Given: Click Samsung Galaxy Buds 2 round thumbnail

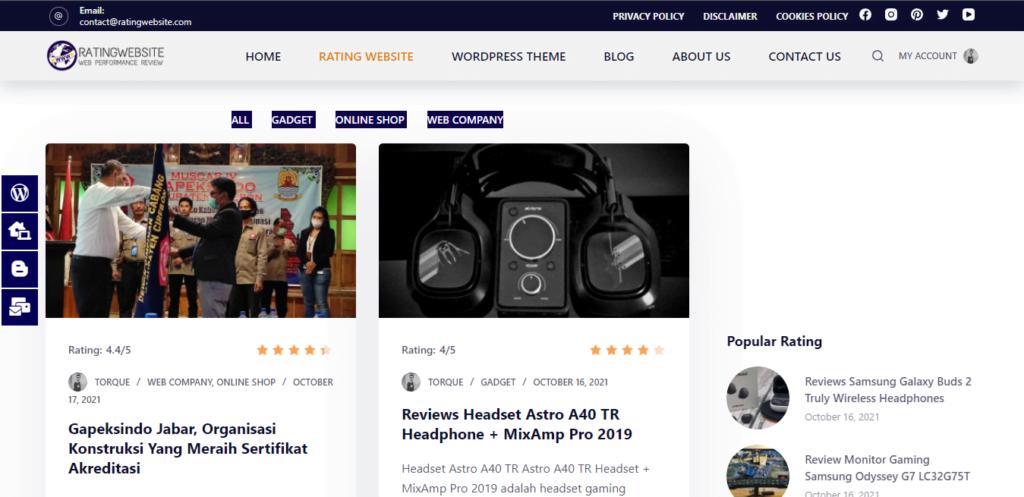Looking at the screenshot, I should [758, 398].
